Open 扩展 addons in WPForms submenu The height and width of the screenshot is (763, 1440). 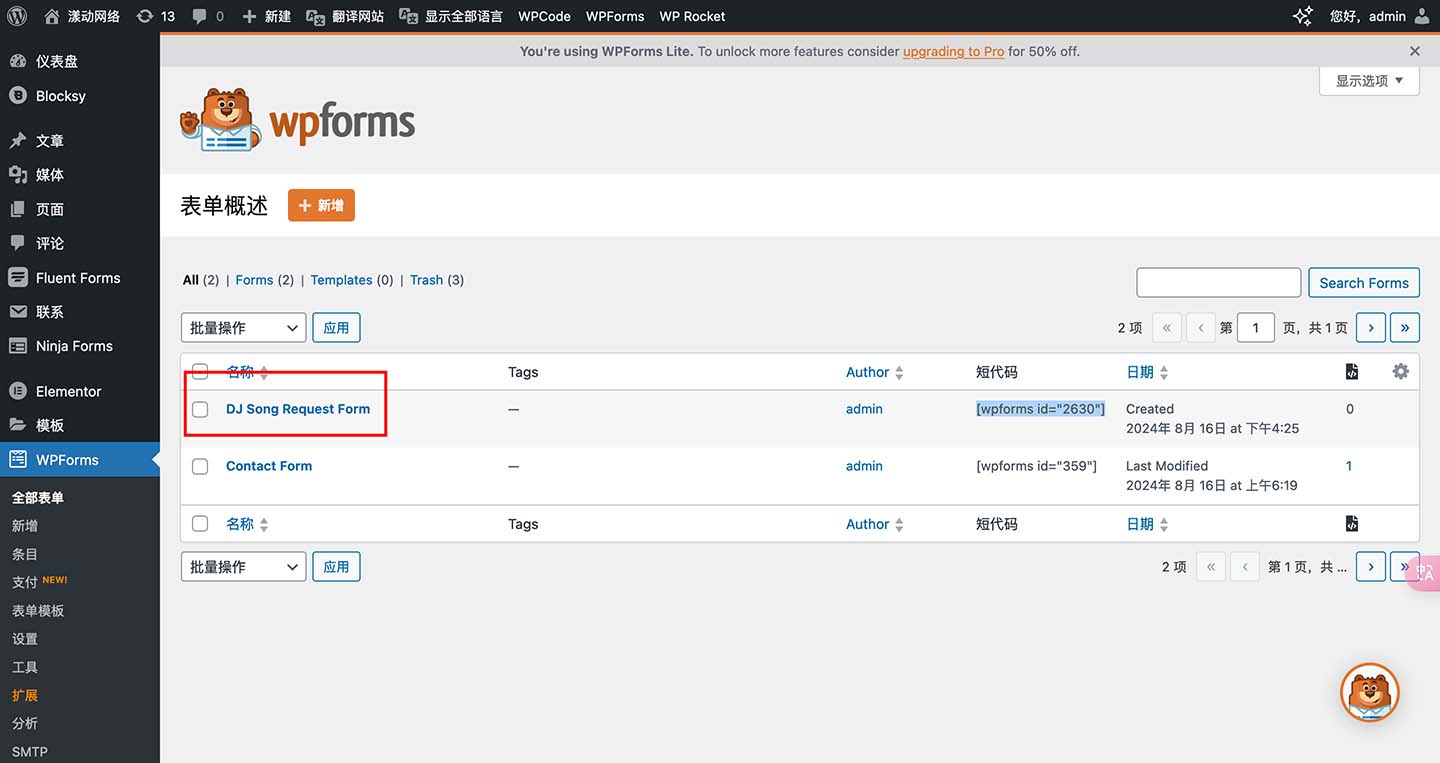point(25,695)
